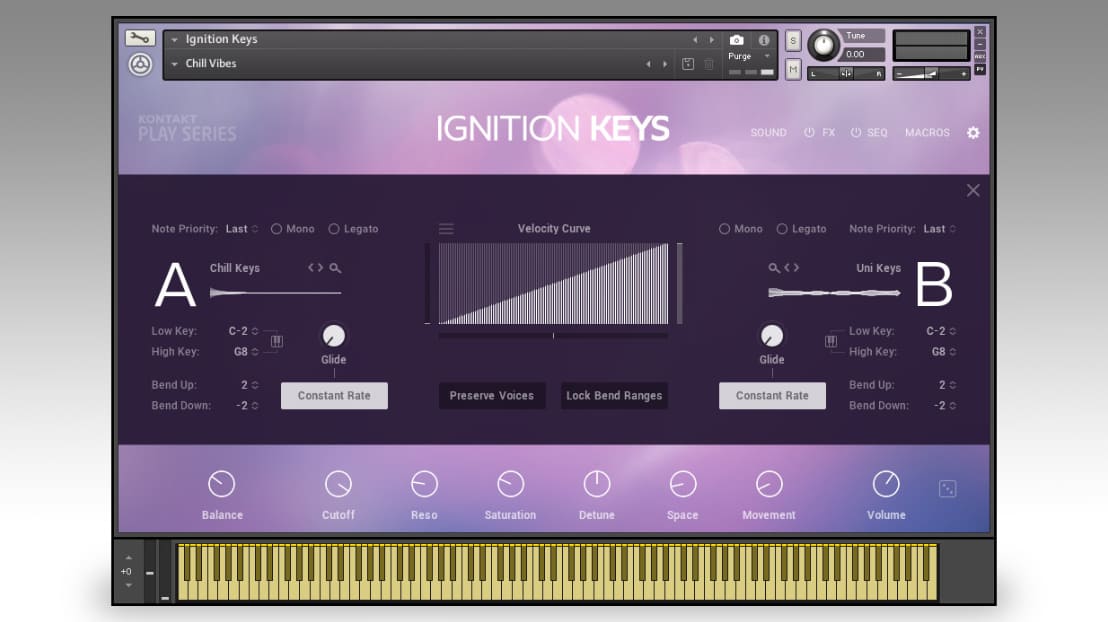The height and width of the screenshot is (622, 1108).
Task: Mute the instrument with the M toggle
Action: (791, 69)
